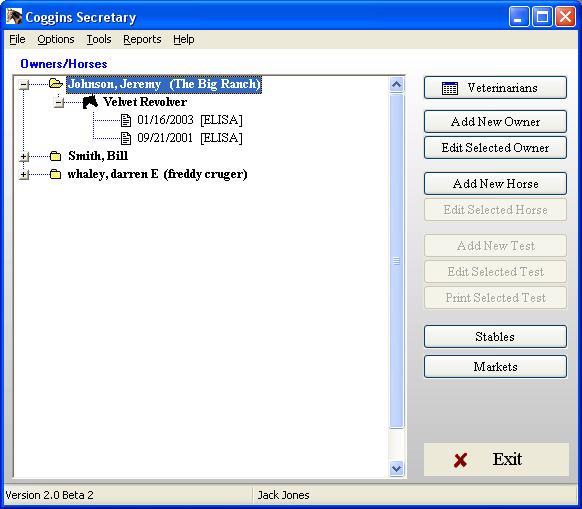Viewport: 582px width, 509px height.
Task: Click the open folder icon beside Johnson, Jeremy
Action: click(x=56, y=84)
